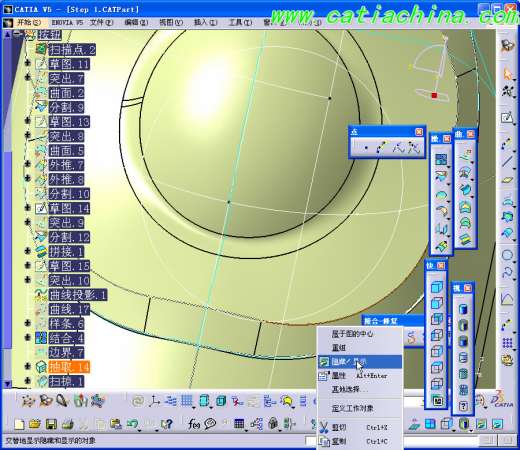Click the tree scroll-down arrow

click(x=7, y=384)
